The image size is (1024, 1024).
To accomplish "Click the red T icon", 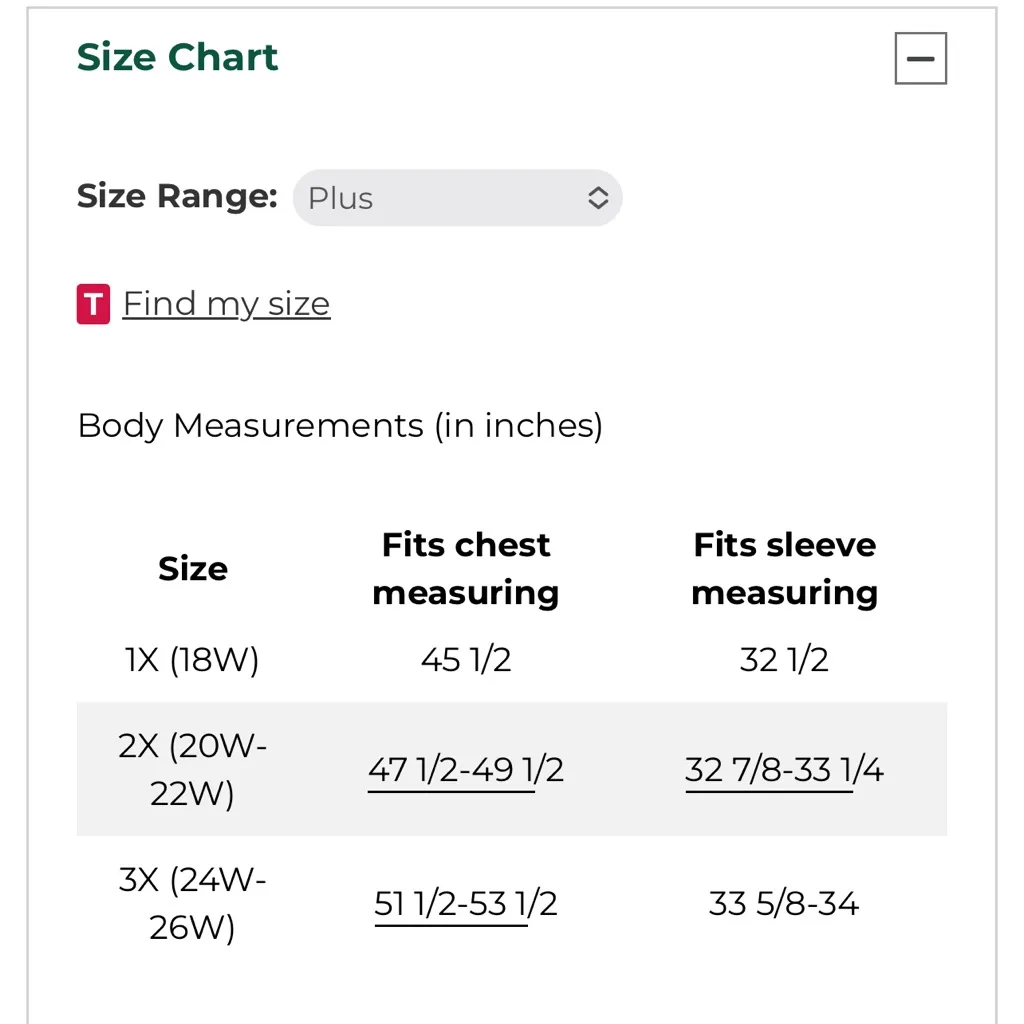I will tap(93, 304).
